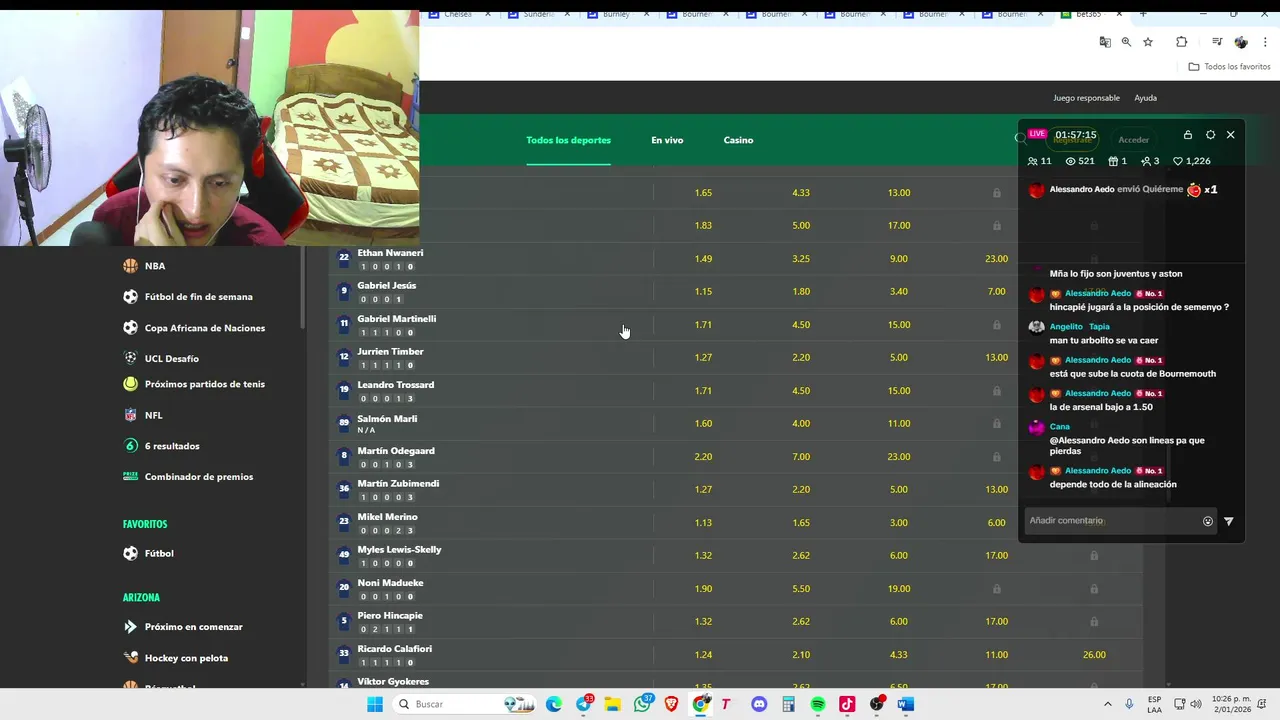Viewport: 1280px width, 720px height.
Task: Select Noni Madueke odds 19.00
Action: 899,589
